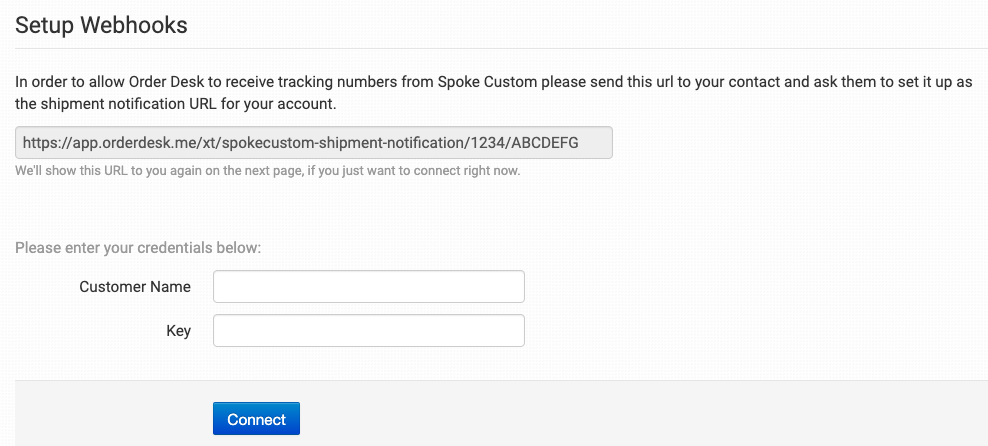Screen dimensions: 988x446
Task: Click the divider line under the Setup Webhooks heading
Action: click(x=500, y=48)
